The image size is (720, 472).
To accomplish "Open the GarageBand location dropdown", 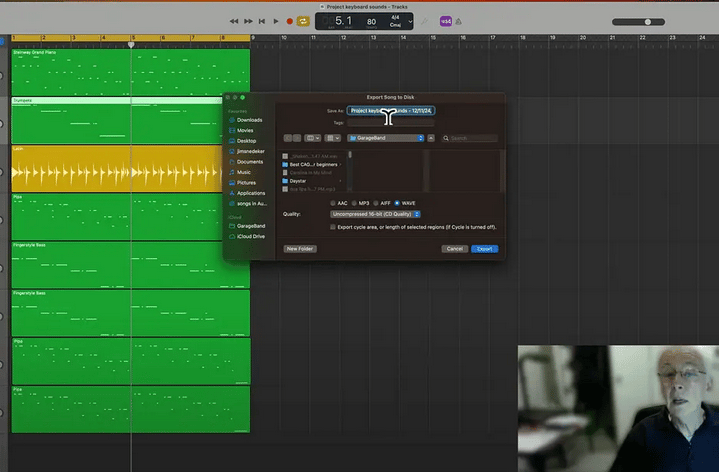I will [385, 138].
